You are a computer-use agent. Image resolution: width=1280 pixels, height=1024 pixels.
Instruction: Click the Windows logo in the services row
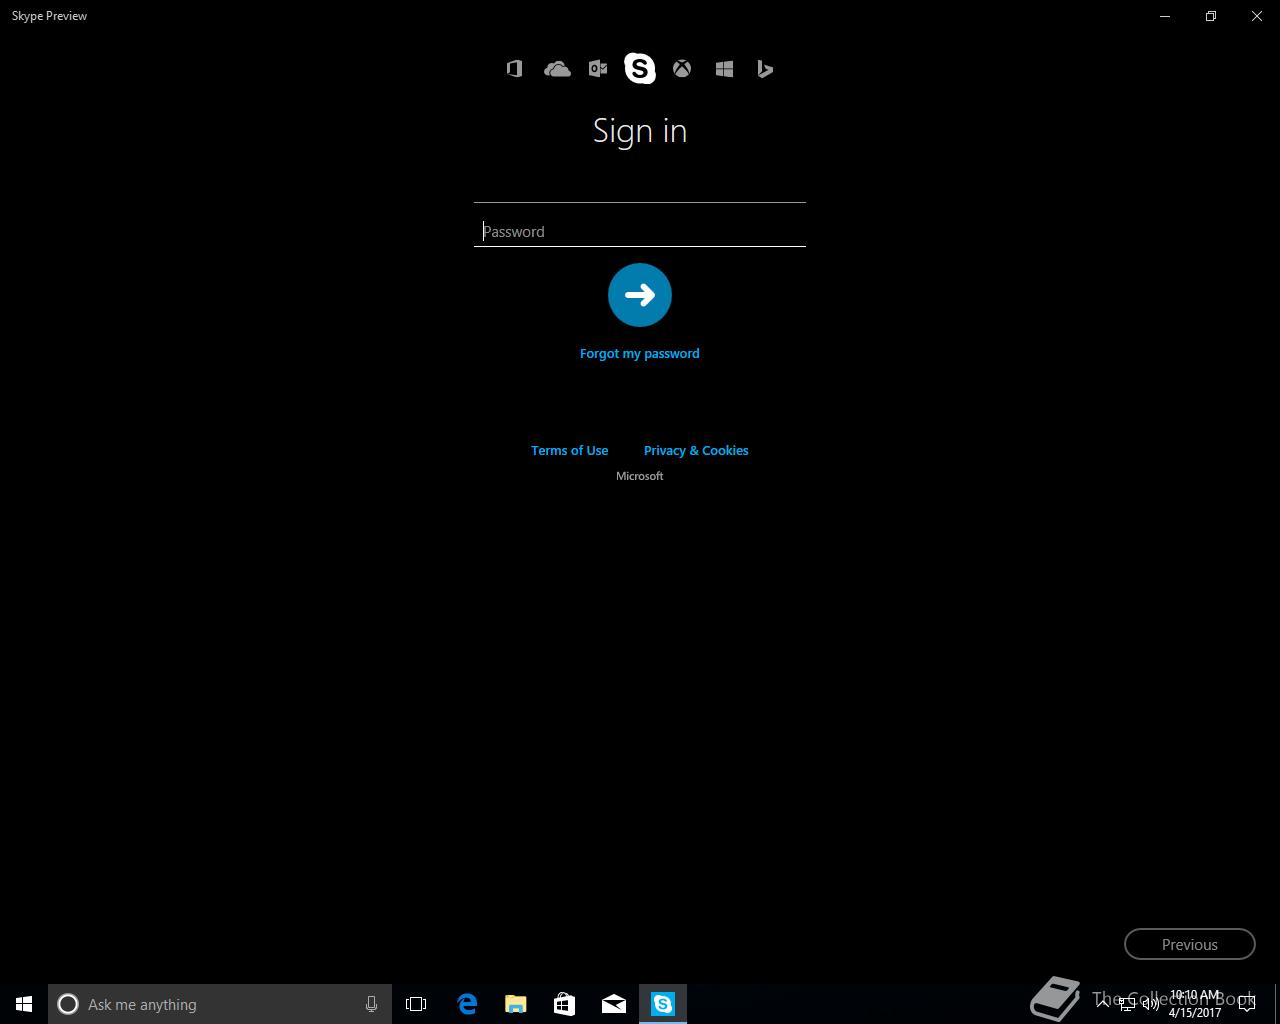(725, 69)
